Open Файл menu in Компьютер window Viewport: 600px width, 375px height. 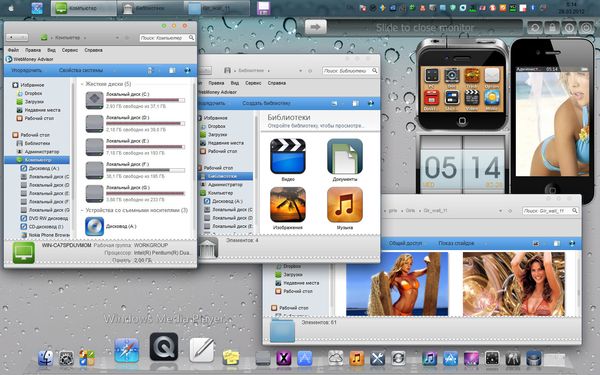click(x=13, y=50)
